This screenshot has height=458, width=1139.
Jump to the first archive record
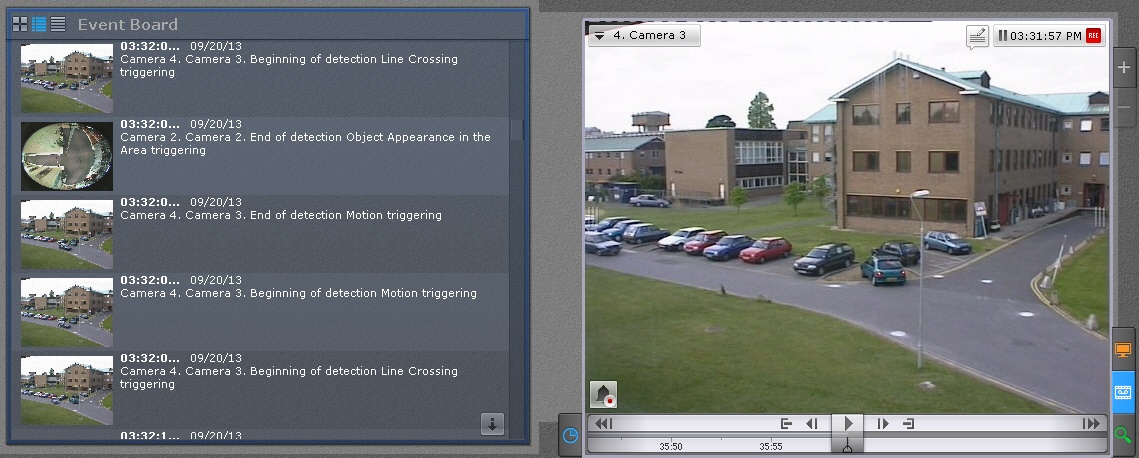pyautogui.click(x=603, y=424)
